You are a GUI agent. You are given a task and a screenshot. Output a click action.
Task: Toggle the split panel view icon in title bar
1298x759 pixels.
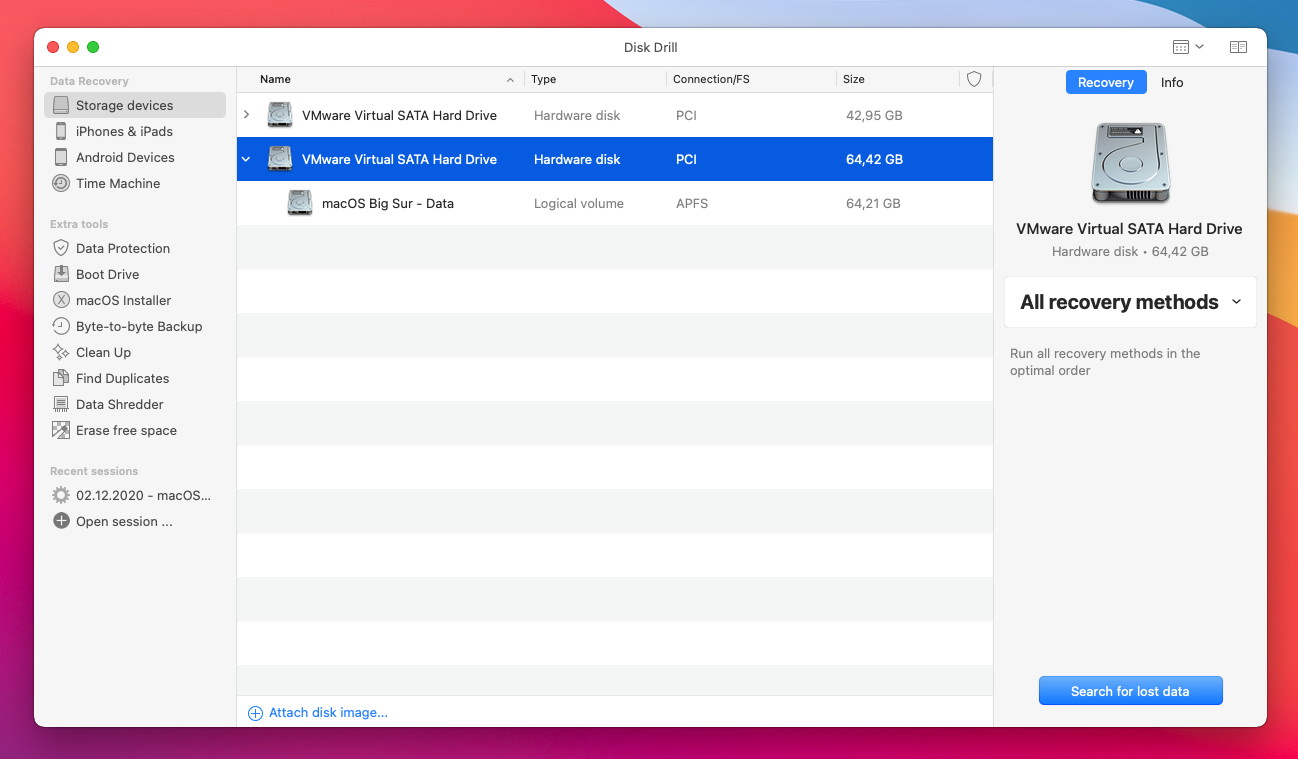(x=1238, y=47)
